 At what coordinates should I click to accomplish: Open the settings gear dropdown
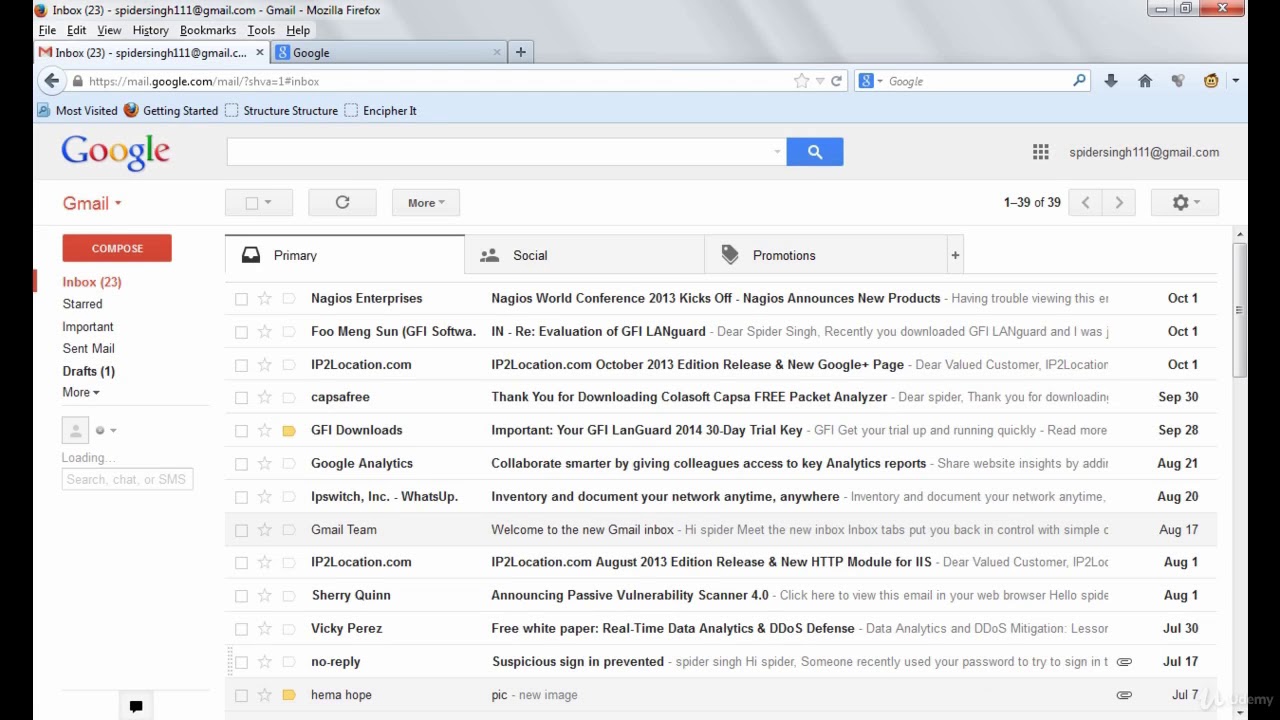tap(1184, 203)
